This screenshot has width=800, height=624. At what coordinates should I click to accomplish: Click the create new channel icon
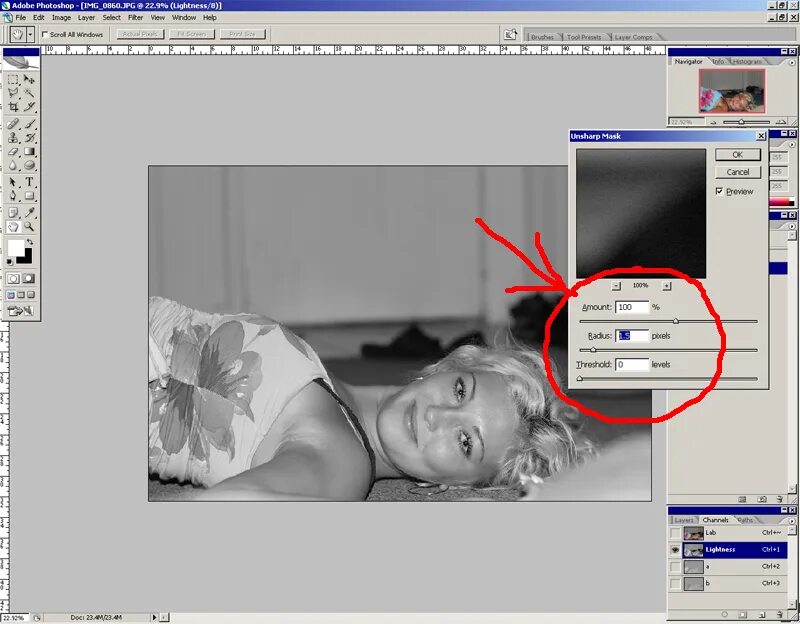(x=762, y=613)
